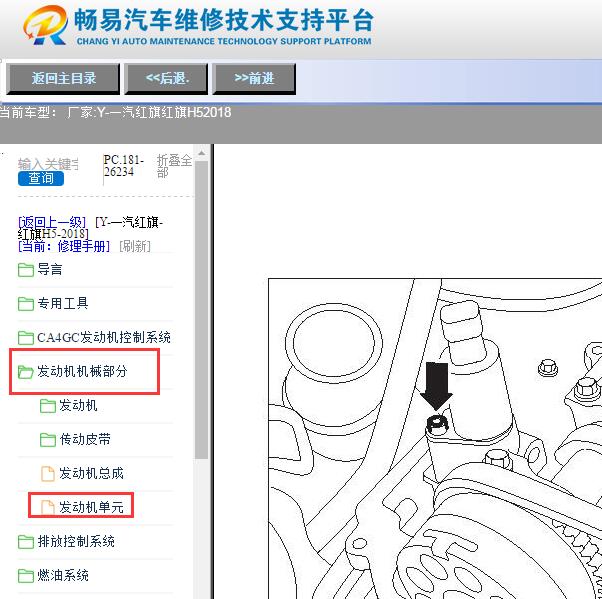Click the sidebar scrollbar up arrow
The width and height of the screenshot is (602, 599).
(201, 153)
